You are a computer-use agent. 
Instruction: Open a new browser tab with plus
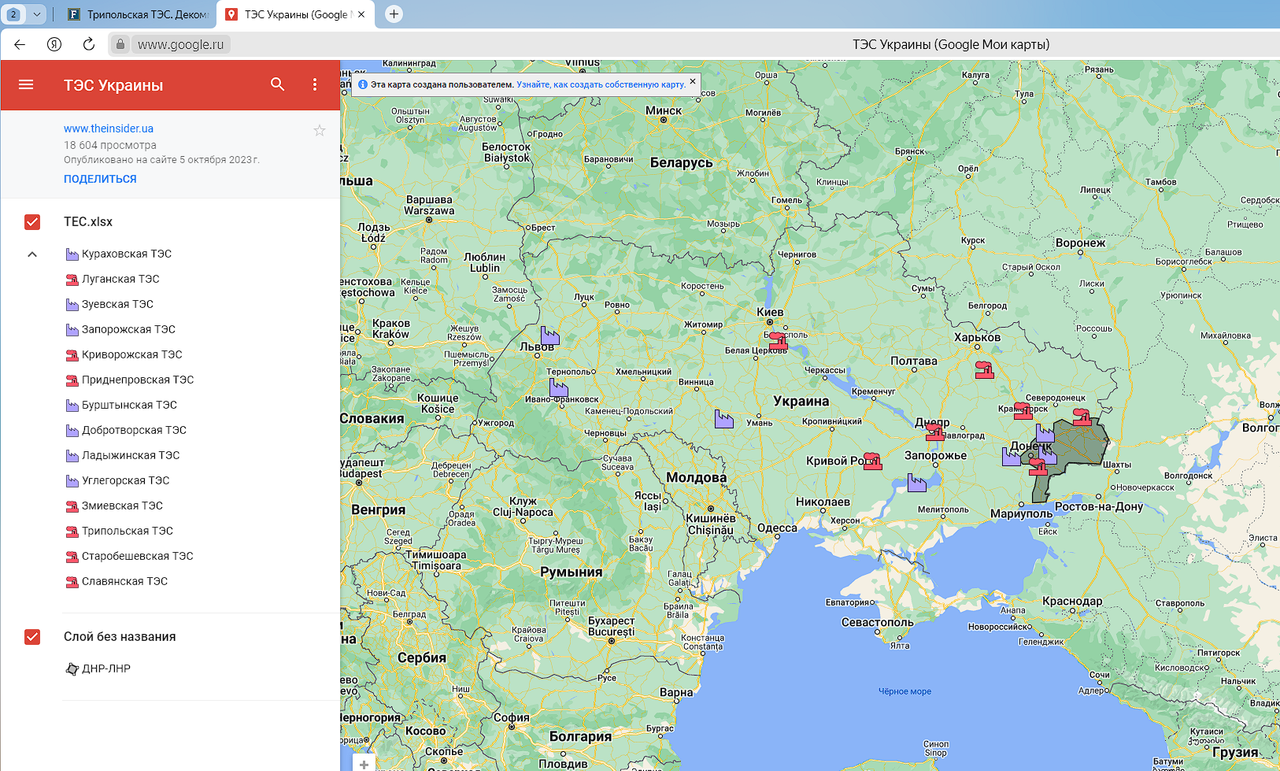(x=394, y=14)
